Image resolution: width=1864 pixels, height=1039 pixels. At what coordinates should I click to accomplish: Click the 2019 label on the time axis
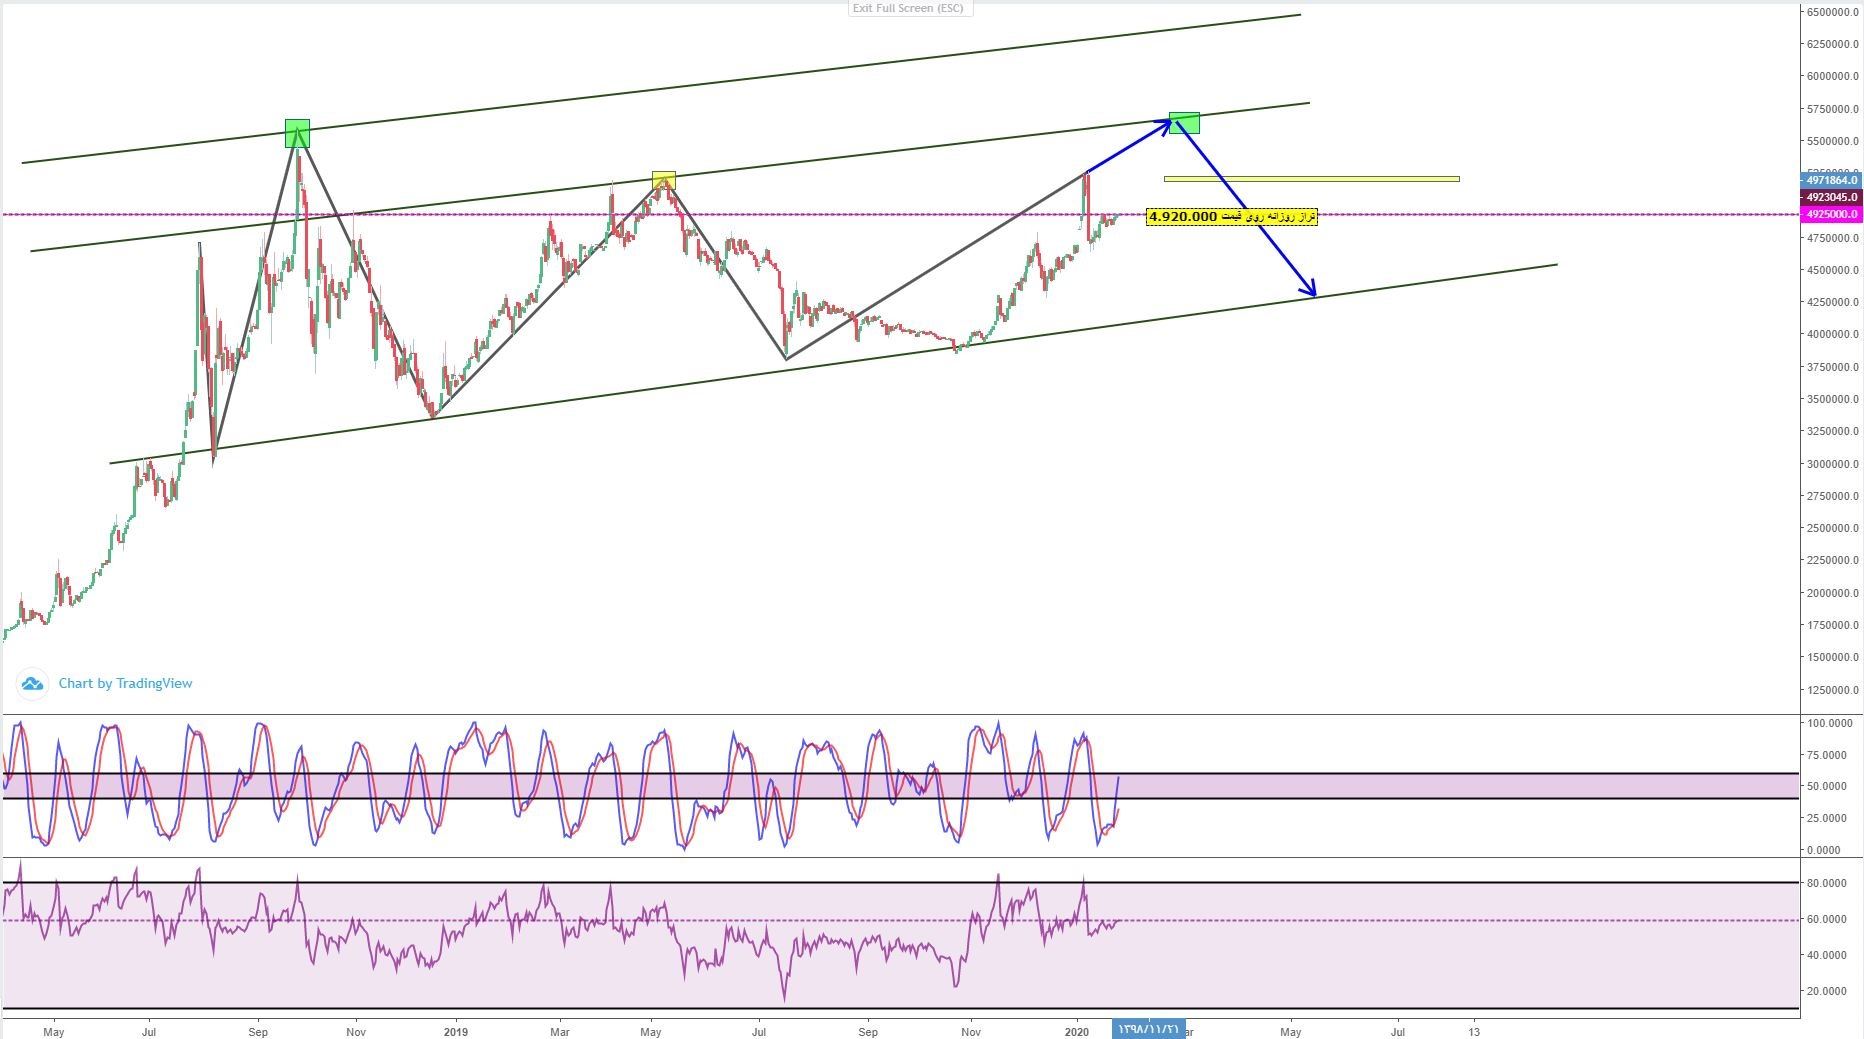point(455,1031)
